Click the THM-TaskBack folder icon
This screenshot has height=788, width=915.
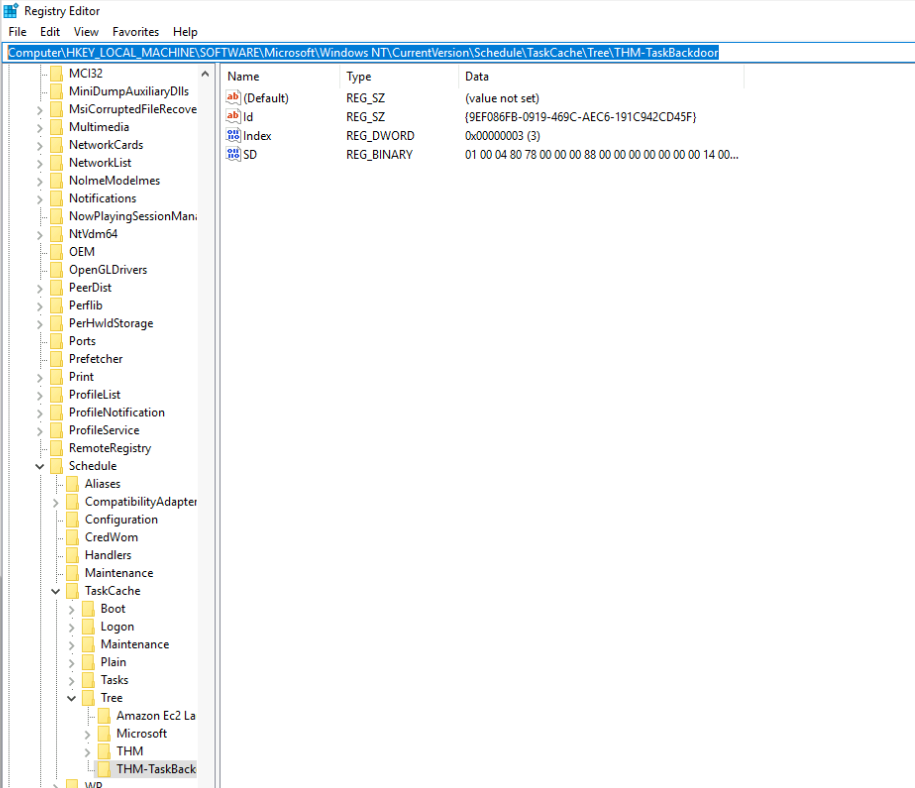[x=104, y=769]
